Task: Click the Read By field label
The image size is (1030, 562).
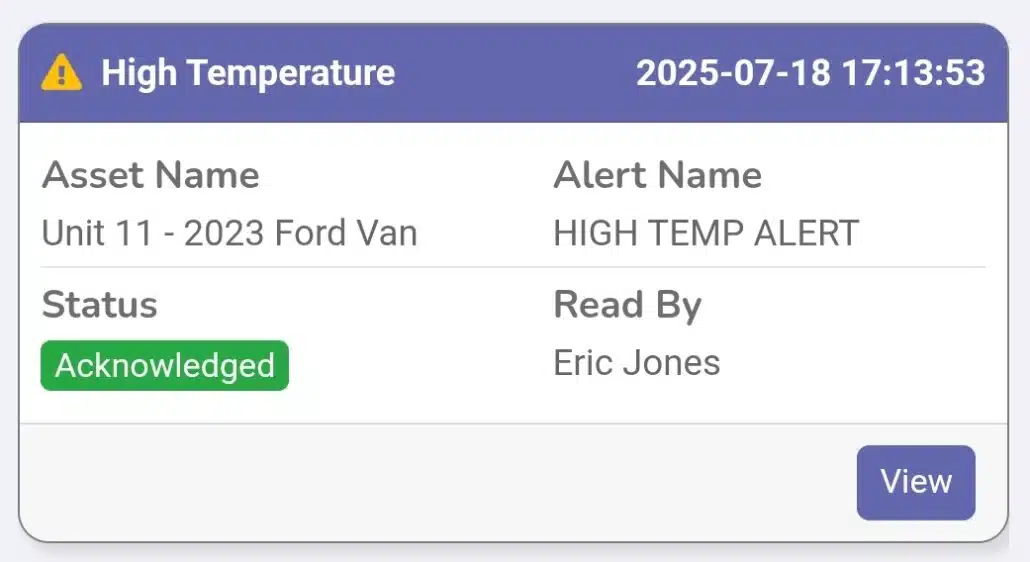Action: [627, 305]
